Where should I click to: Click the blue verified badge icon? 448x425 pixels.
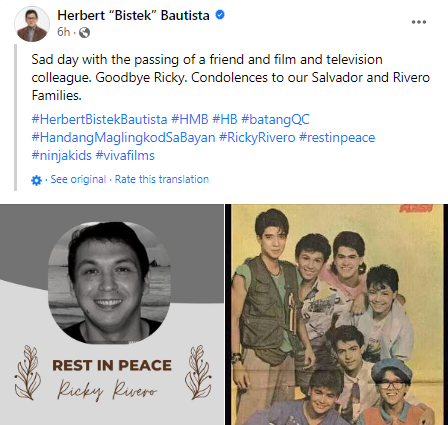(220, 15)
